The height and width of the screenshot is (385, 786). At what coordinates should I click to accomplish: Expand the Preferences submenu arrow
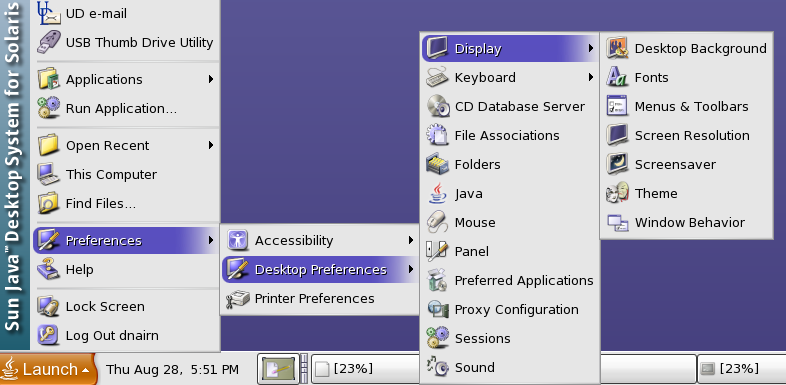tap(211, 241)
